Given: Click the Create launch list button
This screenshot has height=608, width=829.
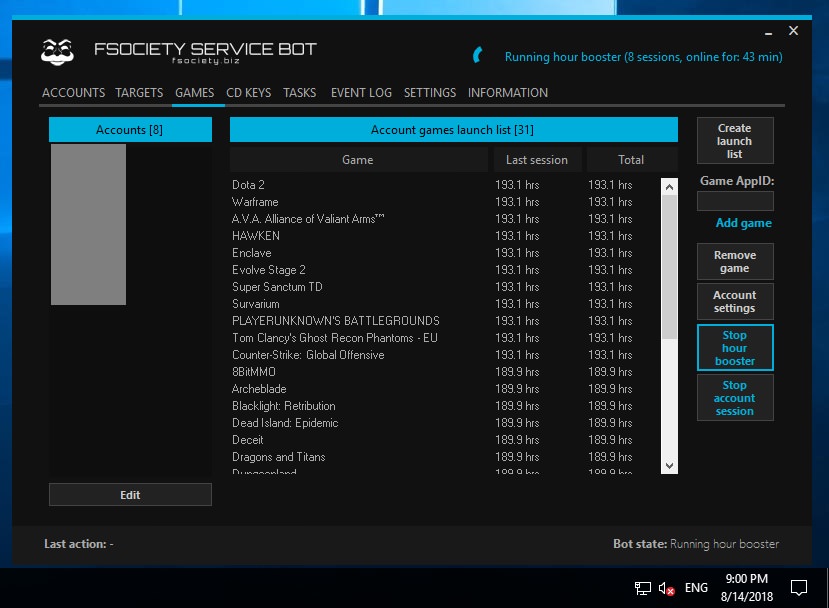Looking at the screenshot, I should click(735, 141).
